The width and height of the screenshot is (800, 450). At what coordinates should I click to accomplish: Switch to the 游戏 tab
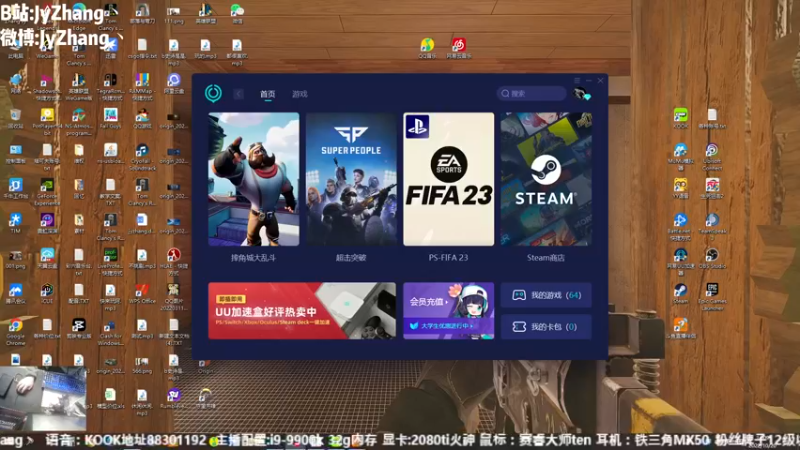299,94
